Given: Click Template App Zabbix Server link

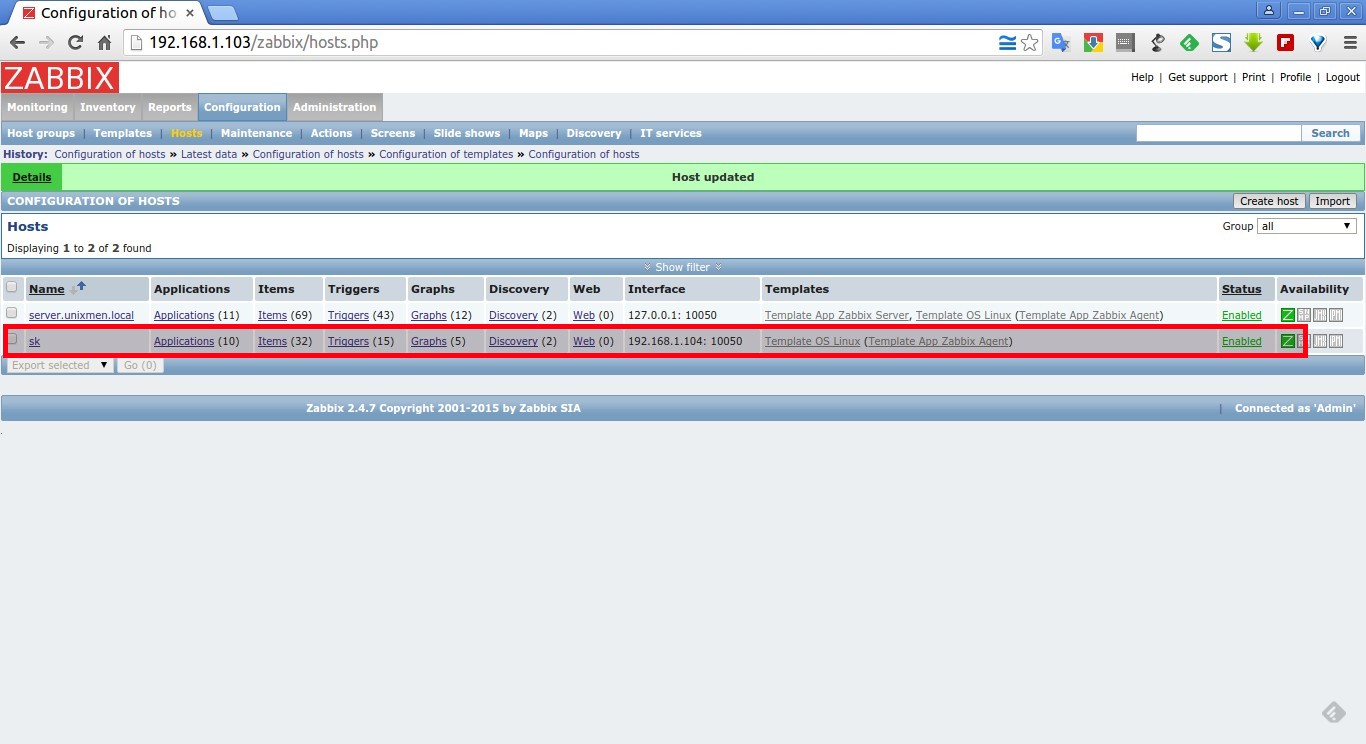Looking at the screenshot, I should coord(837,315).
